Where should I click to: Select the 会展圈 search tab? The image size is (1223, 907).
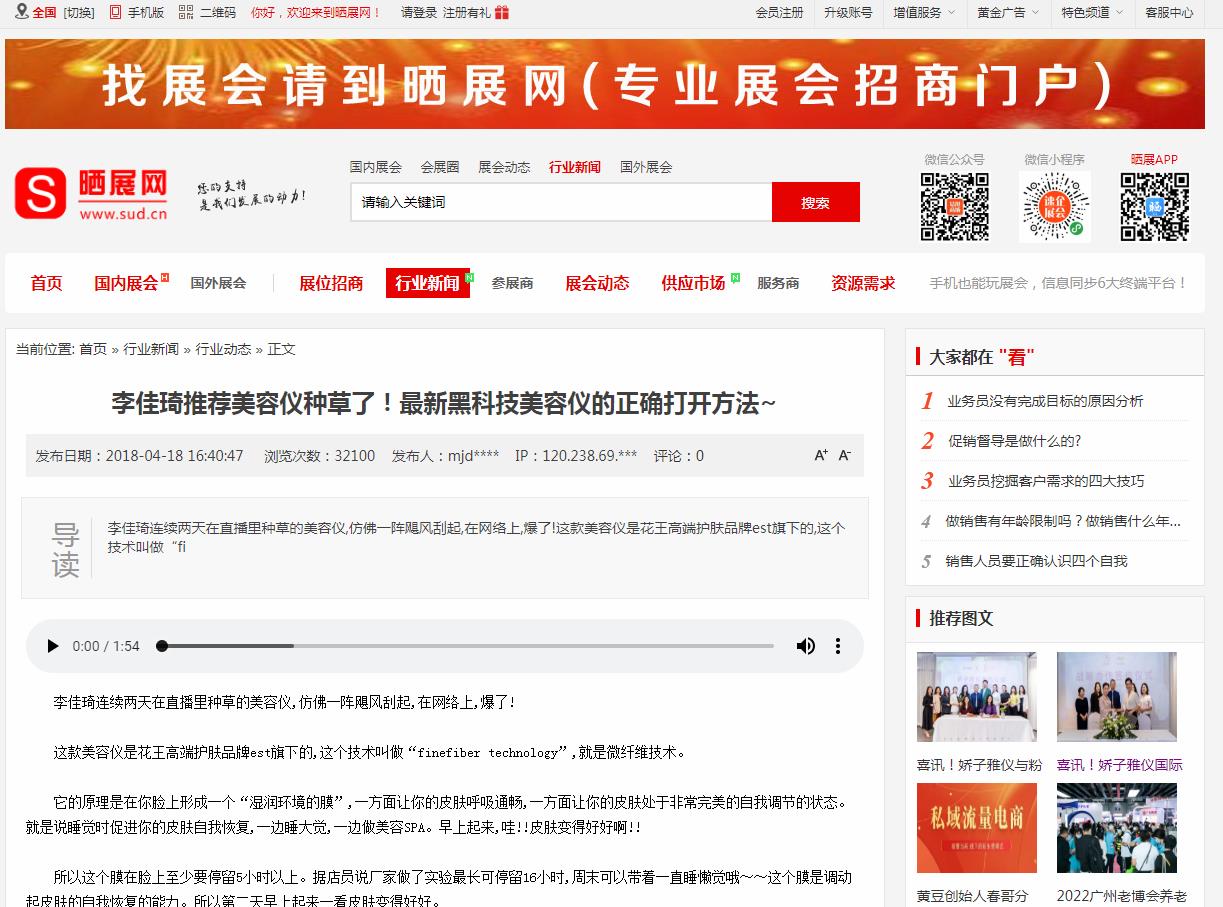(440, 167)
